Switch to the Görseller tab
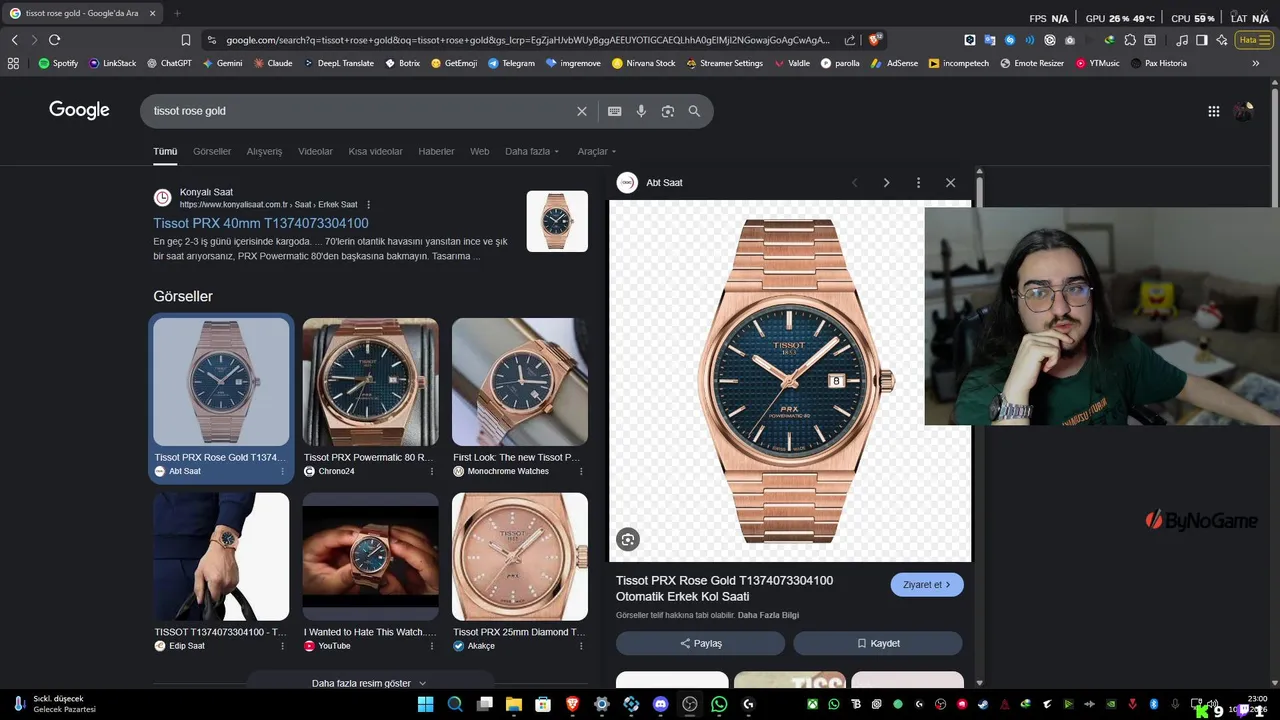This screenshot has height=720, width=1280. [x=212, y=152]
